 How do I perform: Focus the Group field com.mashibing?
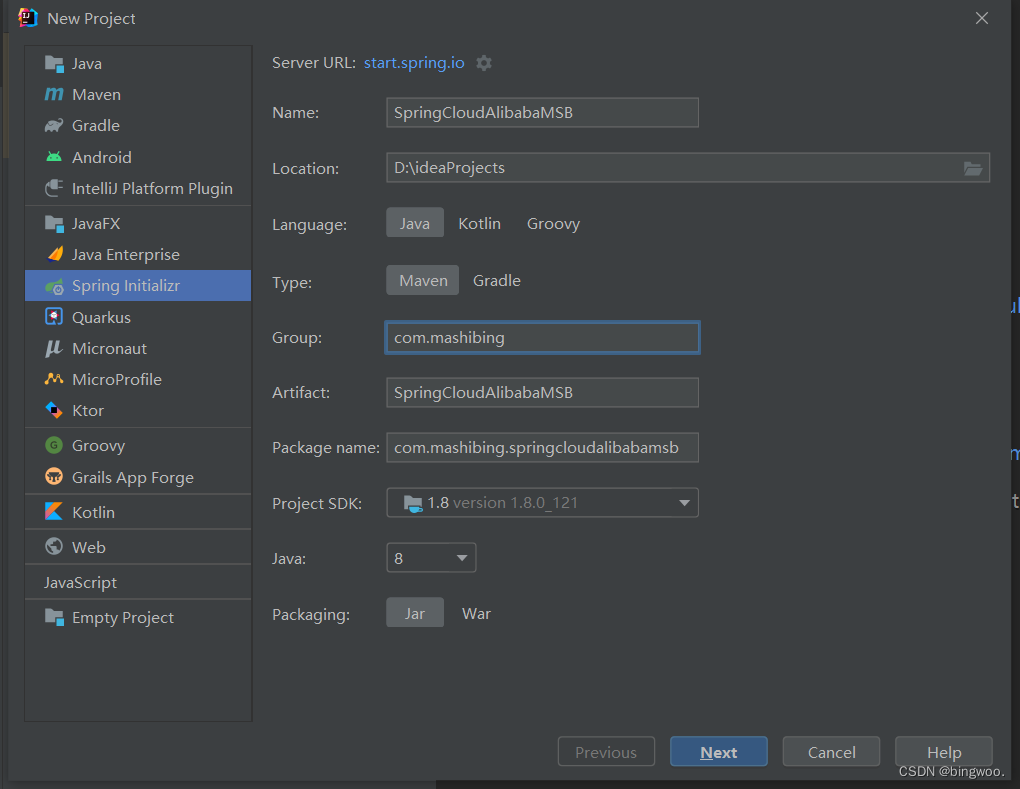point(543,338)
